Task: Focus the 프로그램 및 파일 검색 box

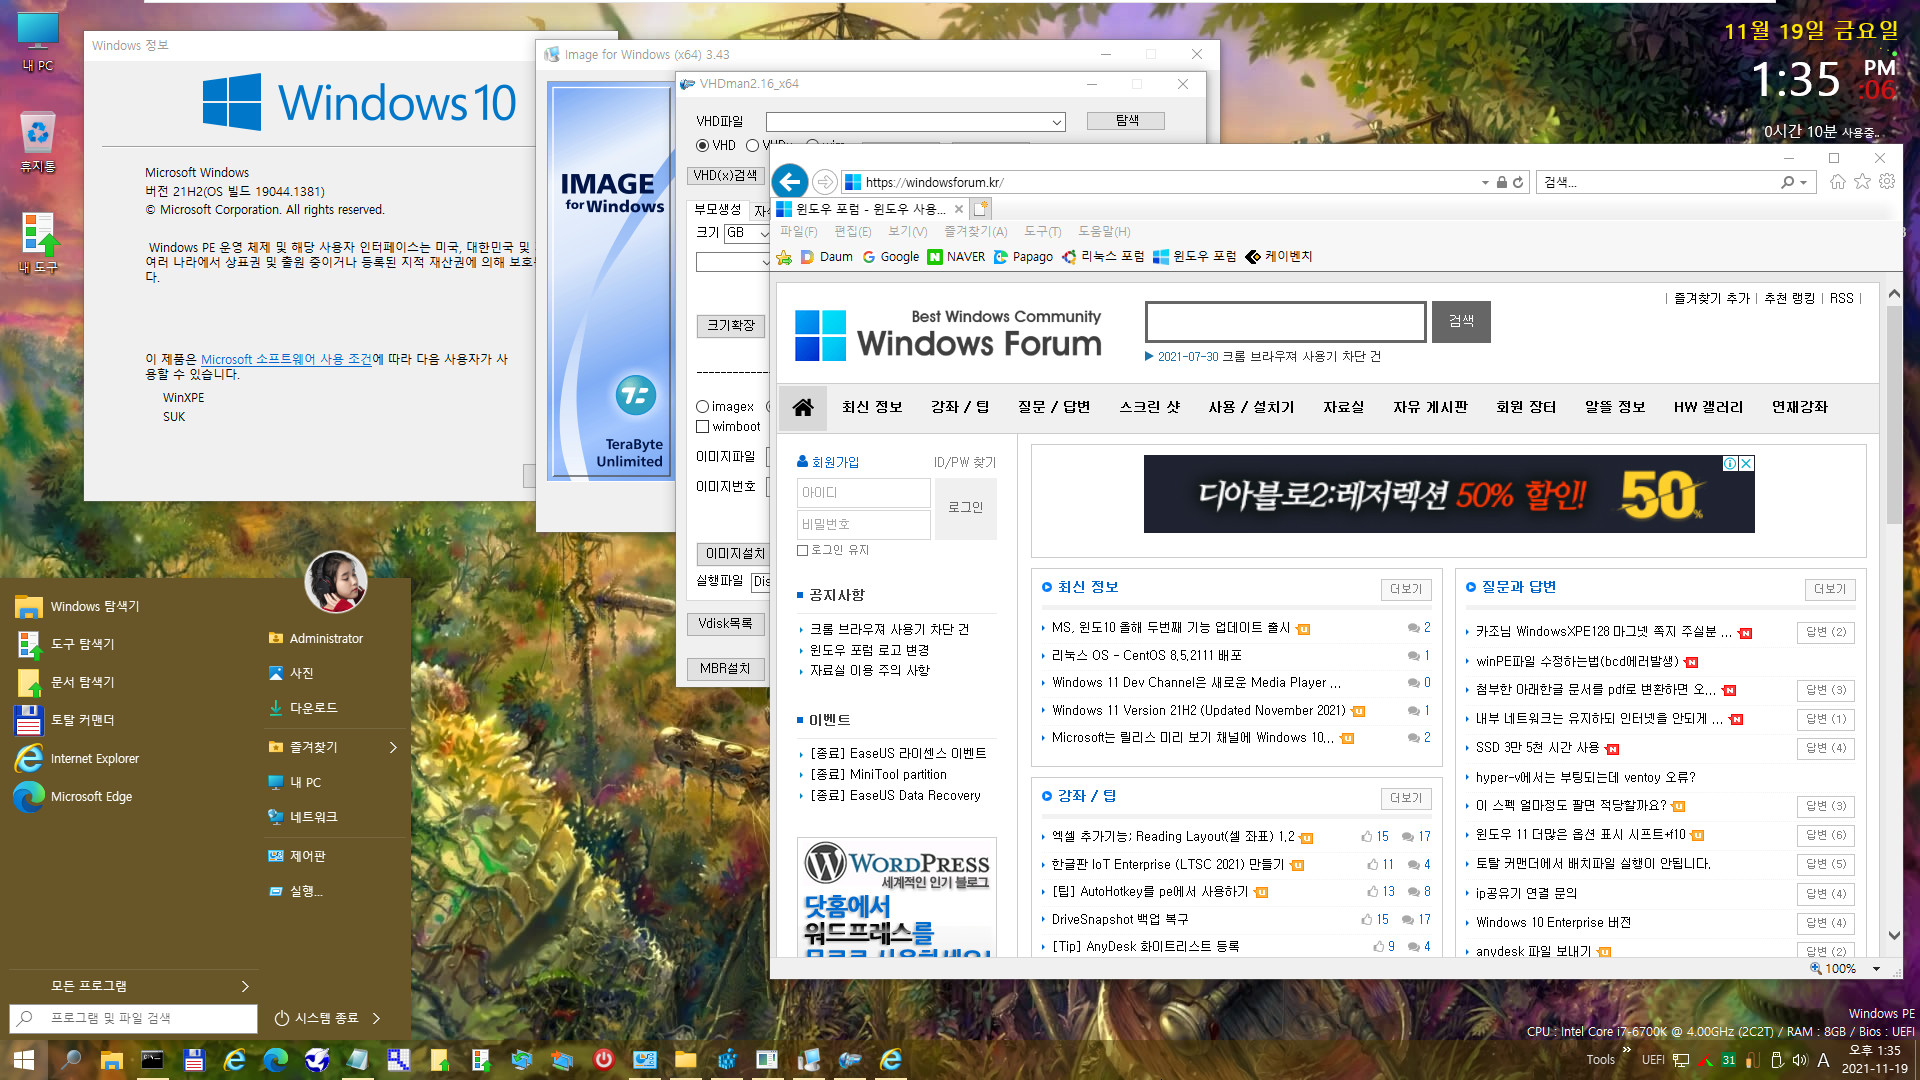Action: [133, 1019]
